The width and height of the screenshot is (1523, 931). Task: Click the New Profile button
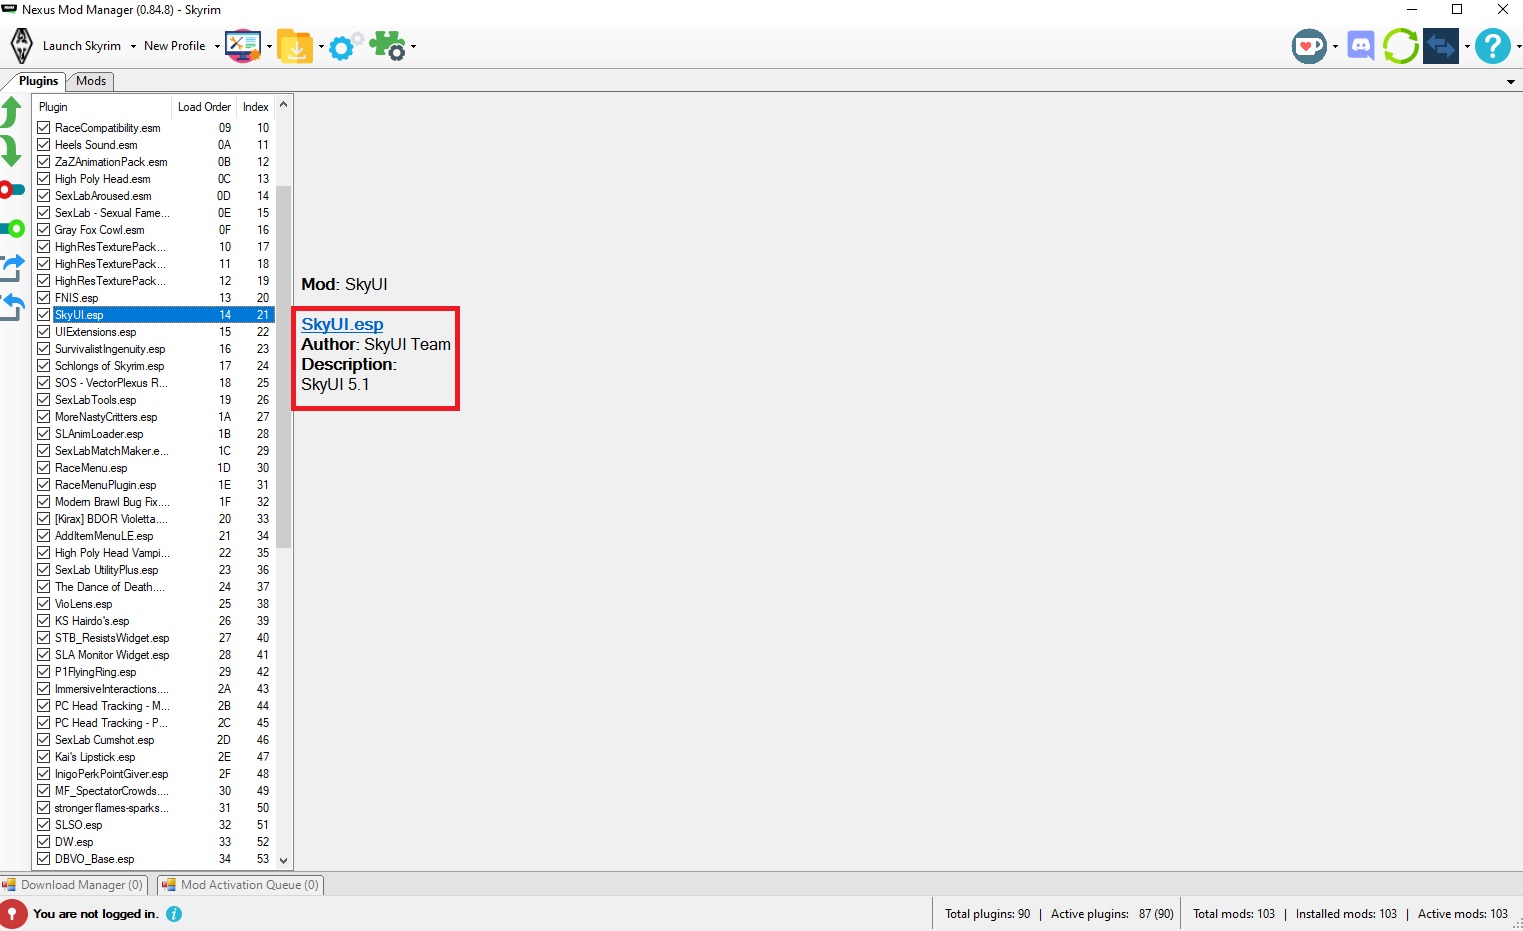click(175, 46)
